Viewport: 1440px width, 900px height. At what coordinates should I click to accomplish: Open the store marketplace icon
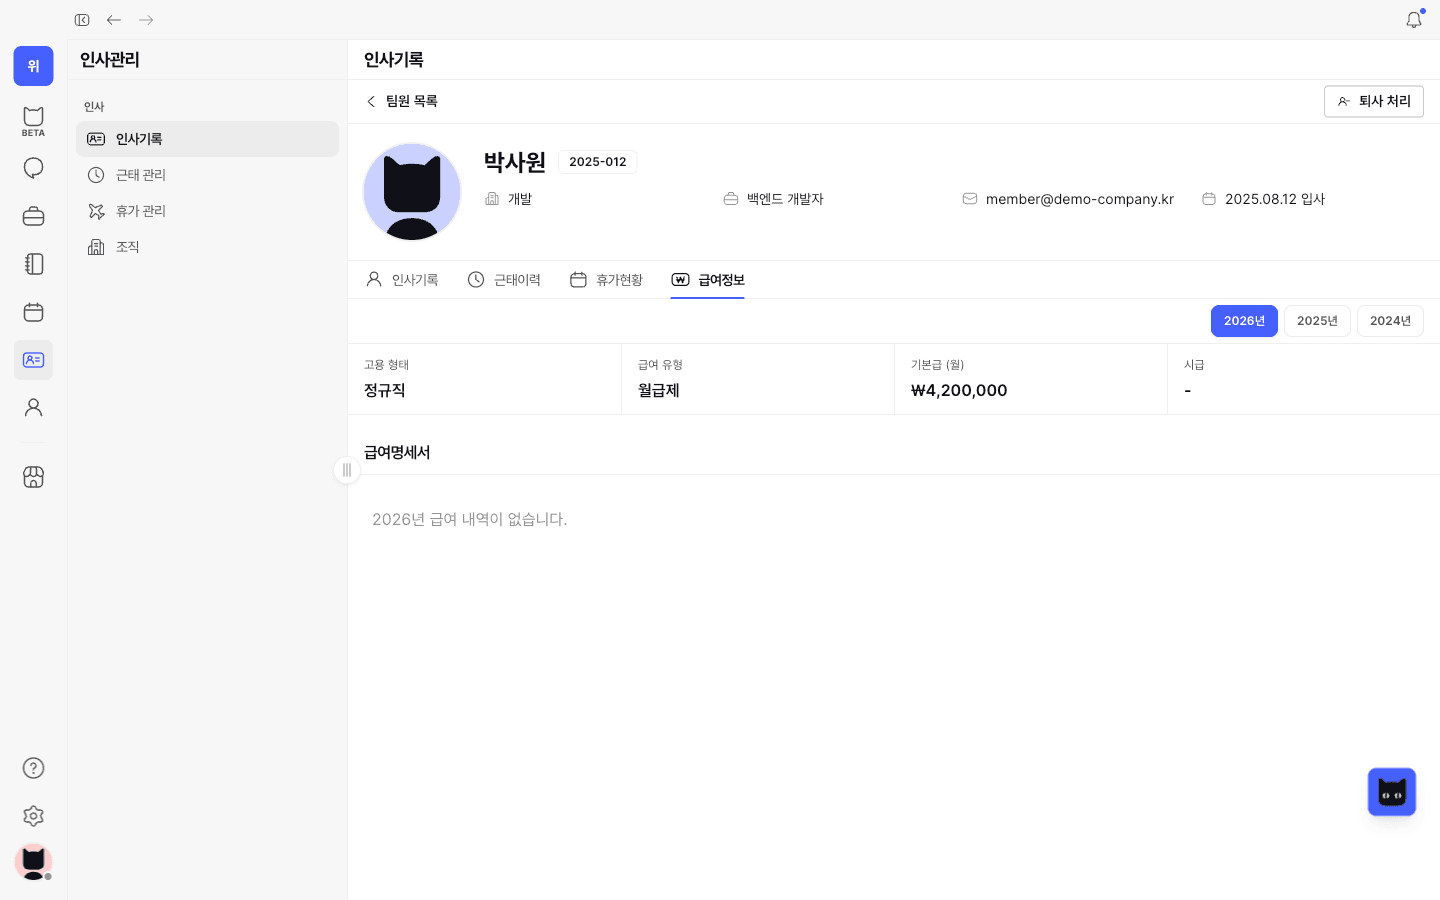pyautogui.click(x=33, y=477)
